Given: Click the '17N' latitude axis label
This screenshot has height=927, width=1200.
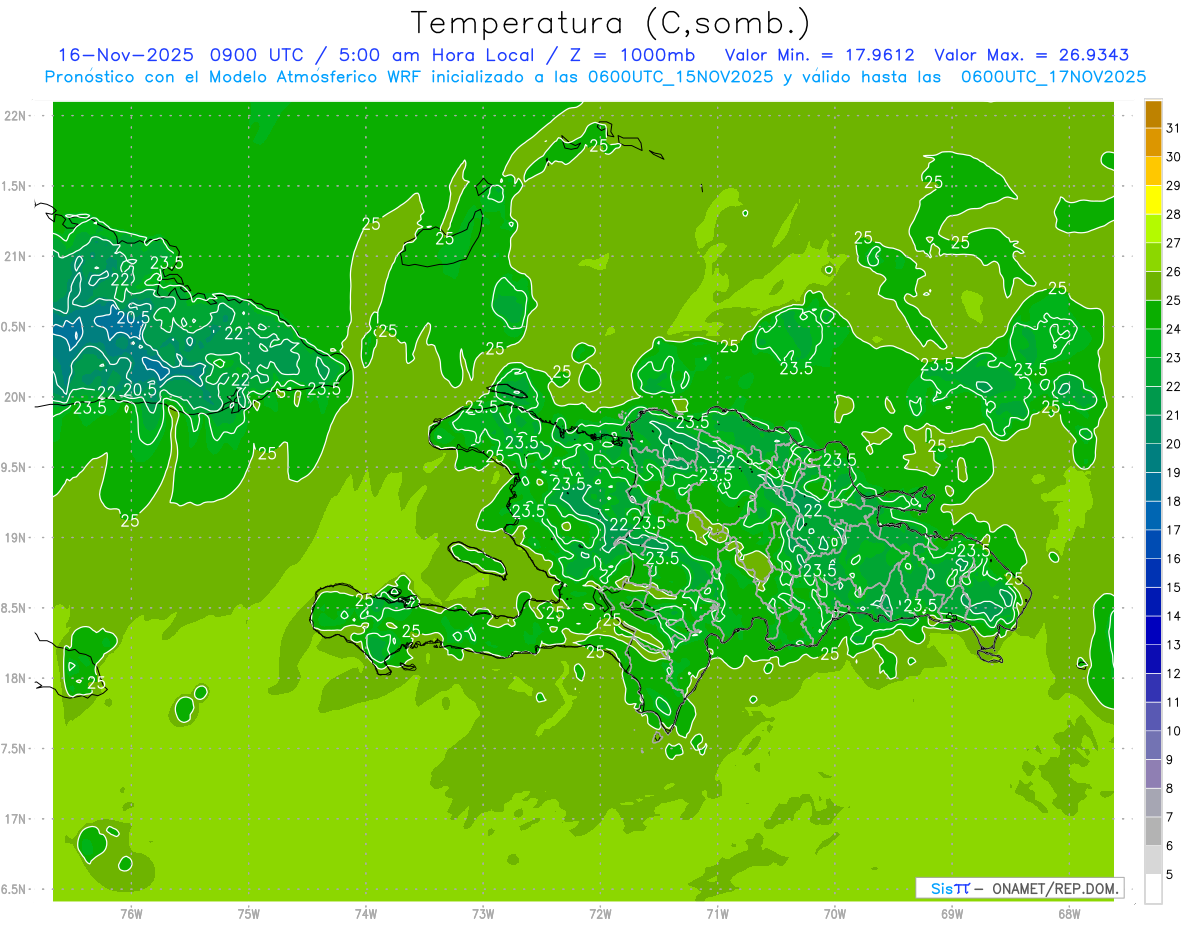Looking at the screenshot, I should pos(15,819).
